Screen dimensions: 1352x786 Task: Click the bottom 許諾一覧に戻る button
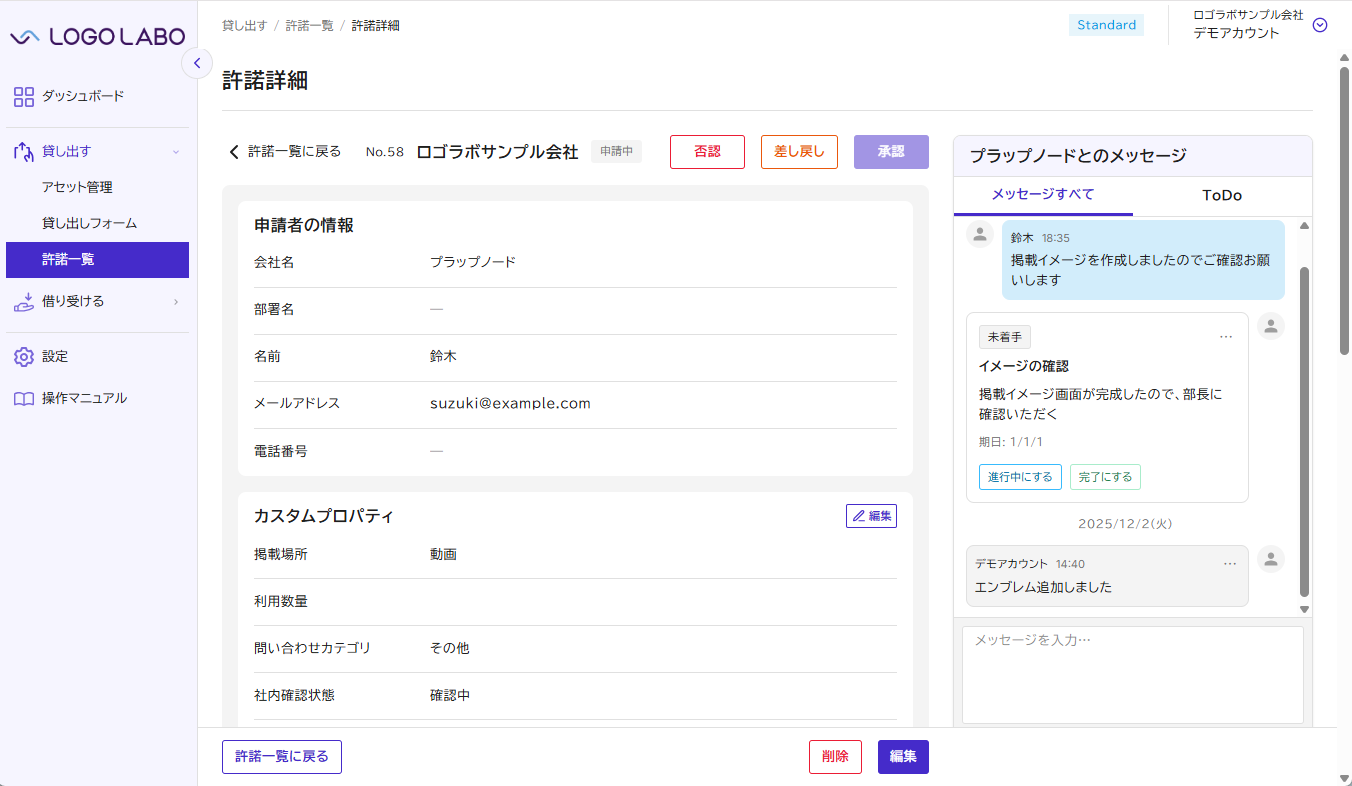click(282, 757)
